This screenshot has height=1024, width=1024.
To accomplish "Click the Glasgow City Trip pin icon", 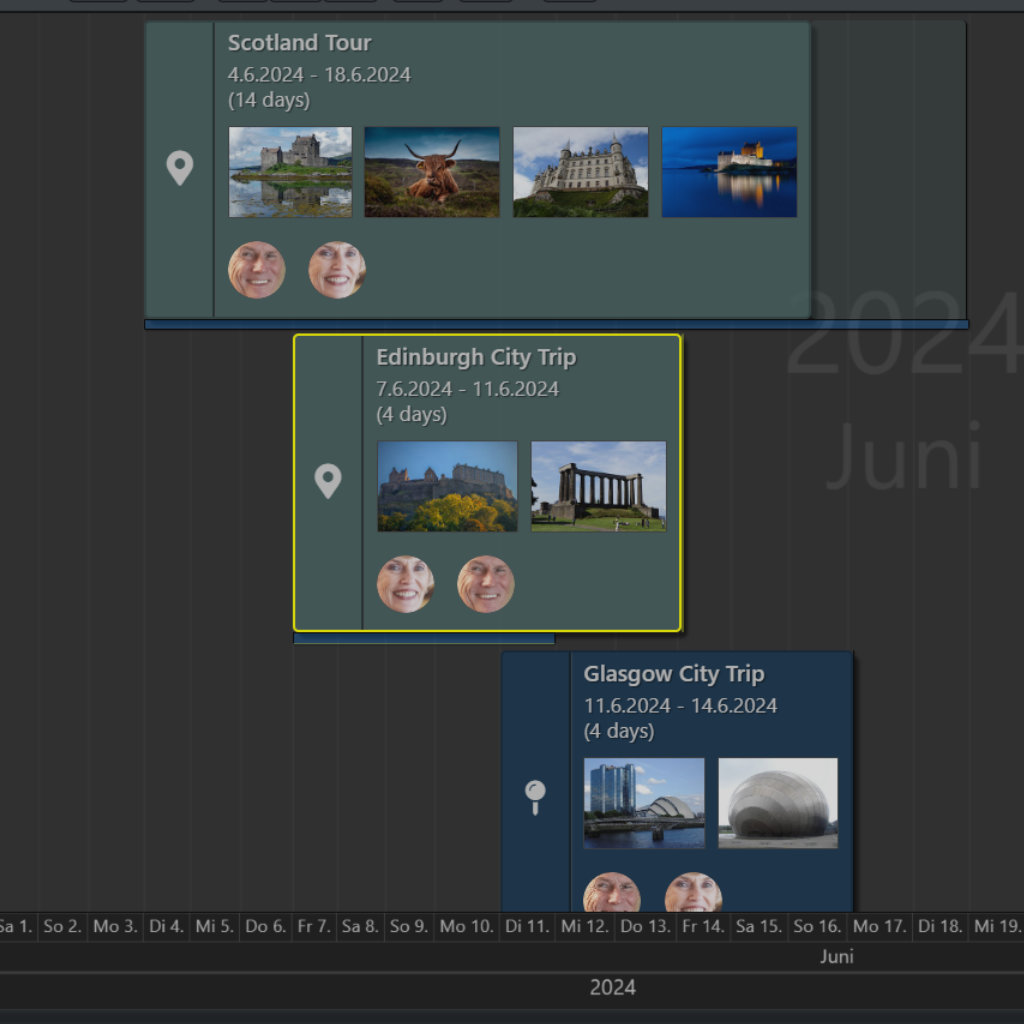I will point(536,796).
